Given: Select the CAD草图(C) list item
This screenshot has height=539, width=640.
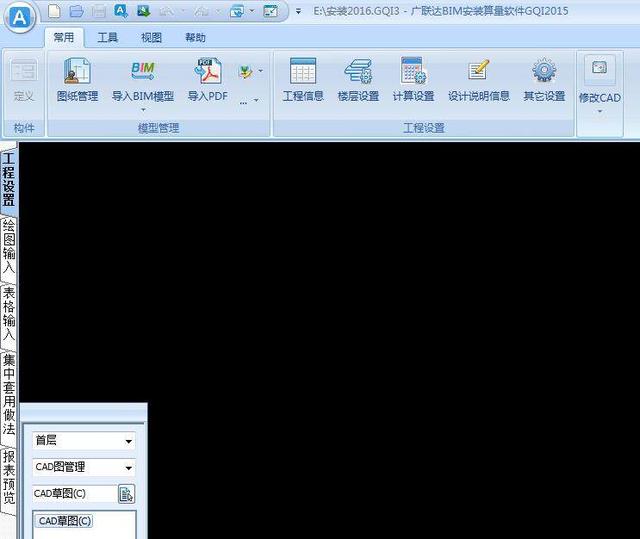Looking at the screenshot, I should click(65, 521).
